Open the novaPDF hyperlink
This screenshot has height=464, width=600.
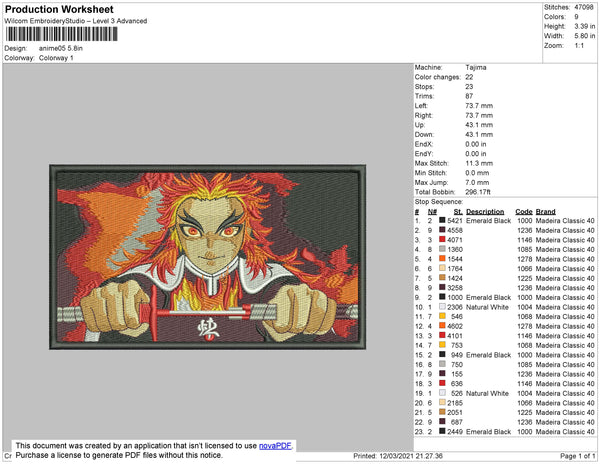pyautogui.click(x=275, y=446)
